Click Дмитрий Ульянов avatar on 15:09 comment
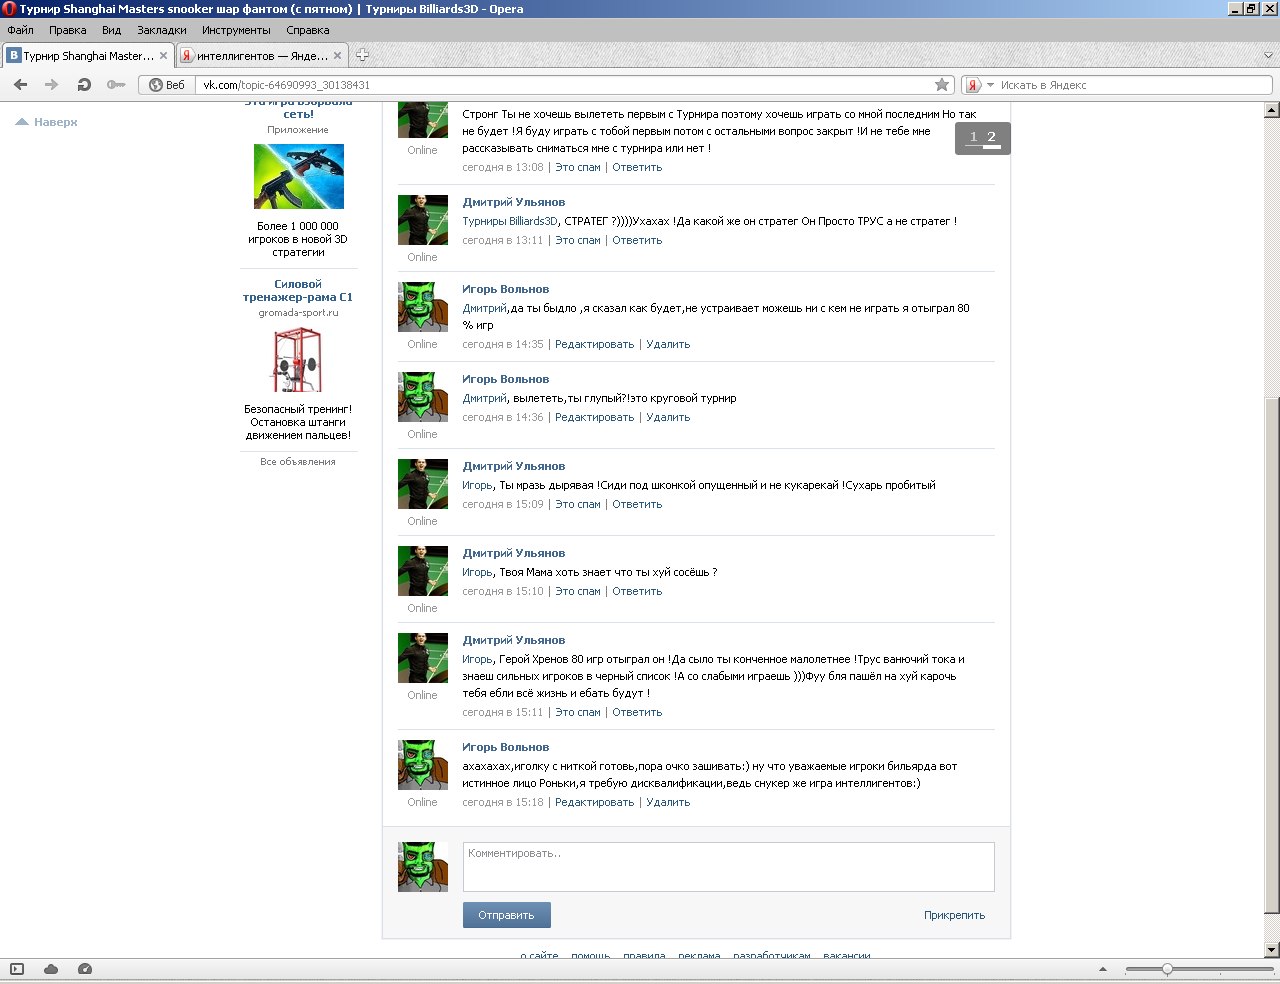Screen dimensions: 1280x984 tap(423, 484)
